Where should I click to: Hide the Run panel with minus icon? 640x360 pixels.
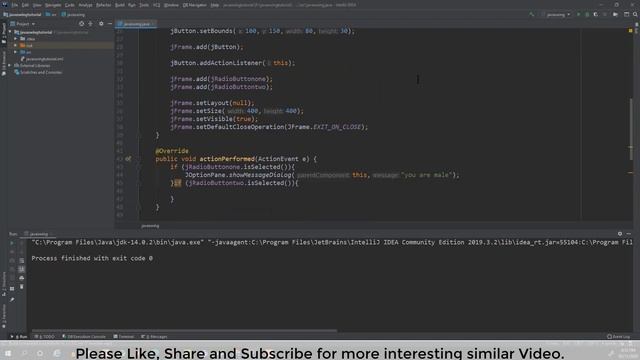pos(629,234)
